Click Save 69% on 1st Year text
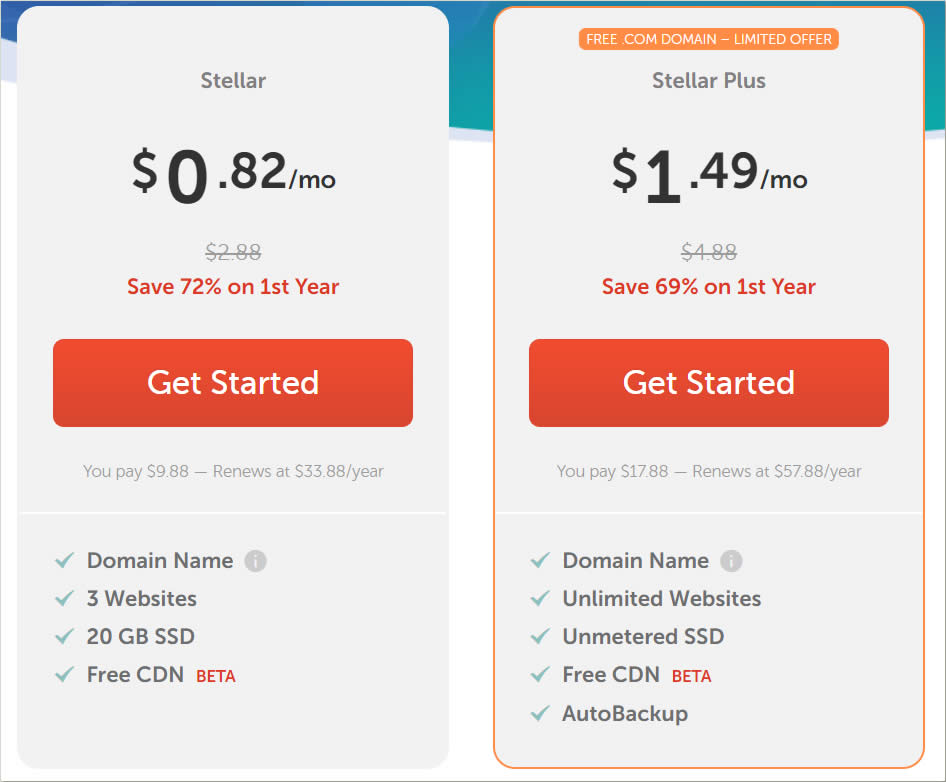946x782 pixels. tap(709, 287)
